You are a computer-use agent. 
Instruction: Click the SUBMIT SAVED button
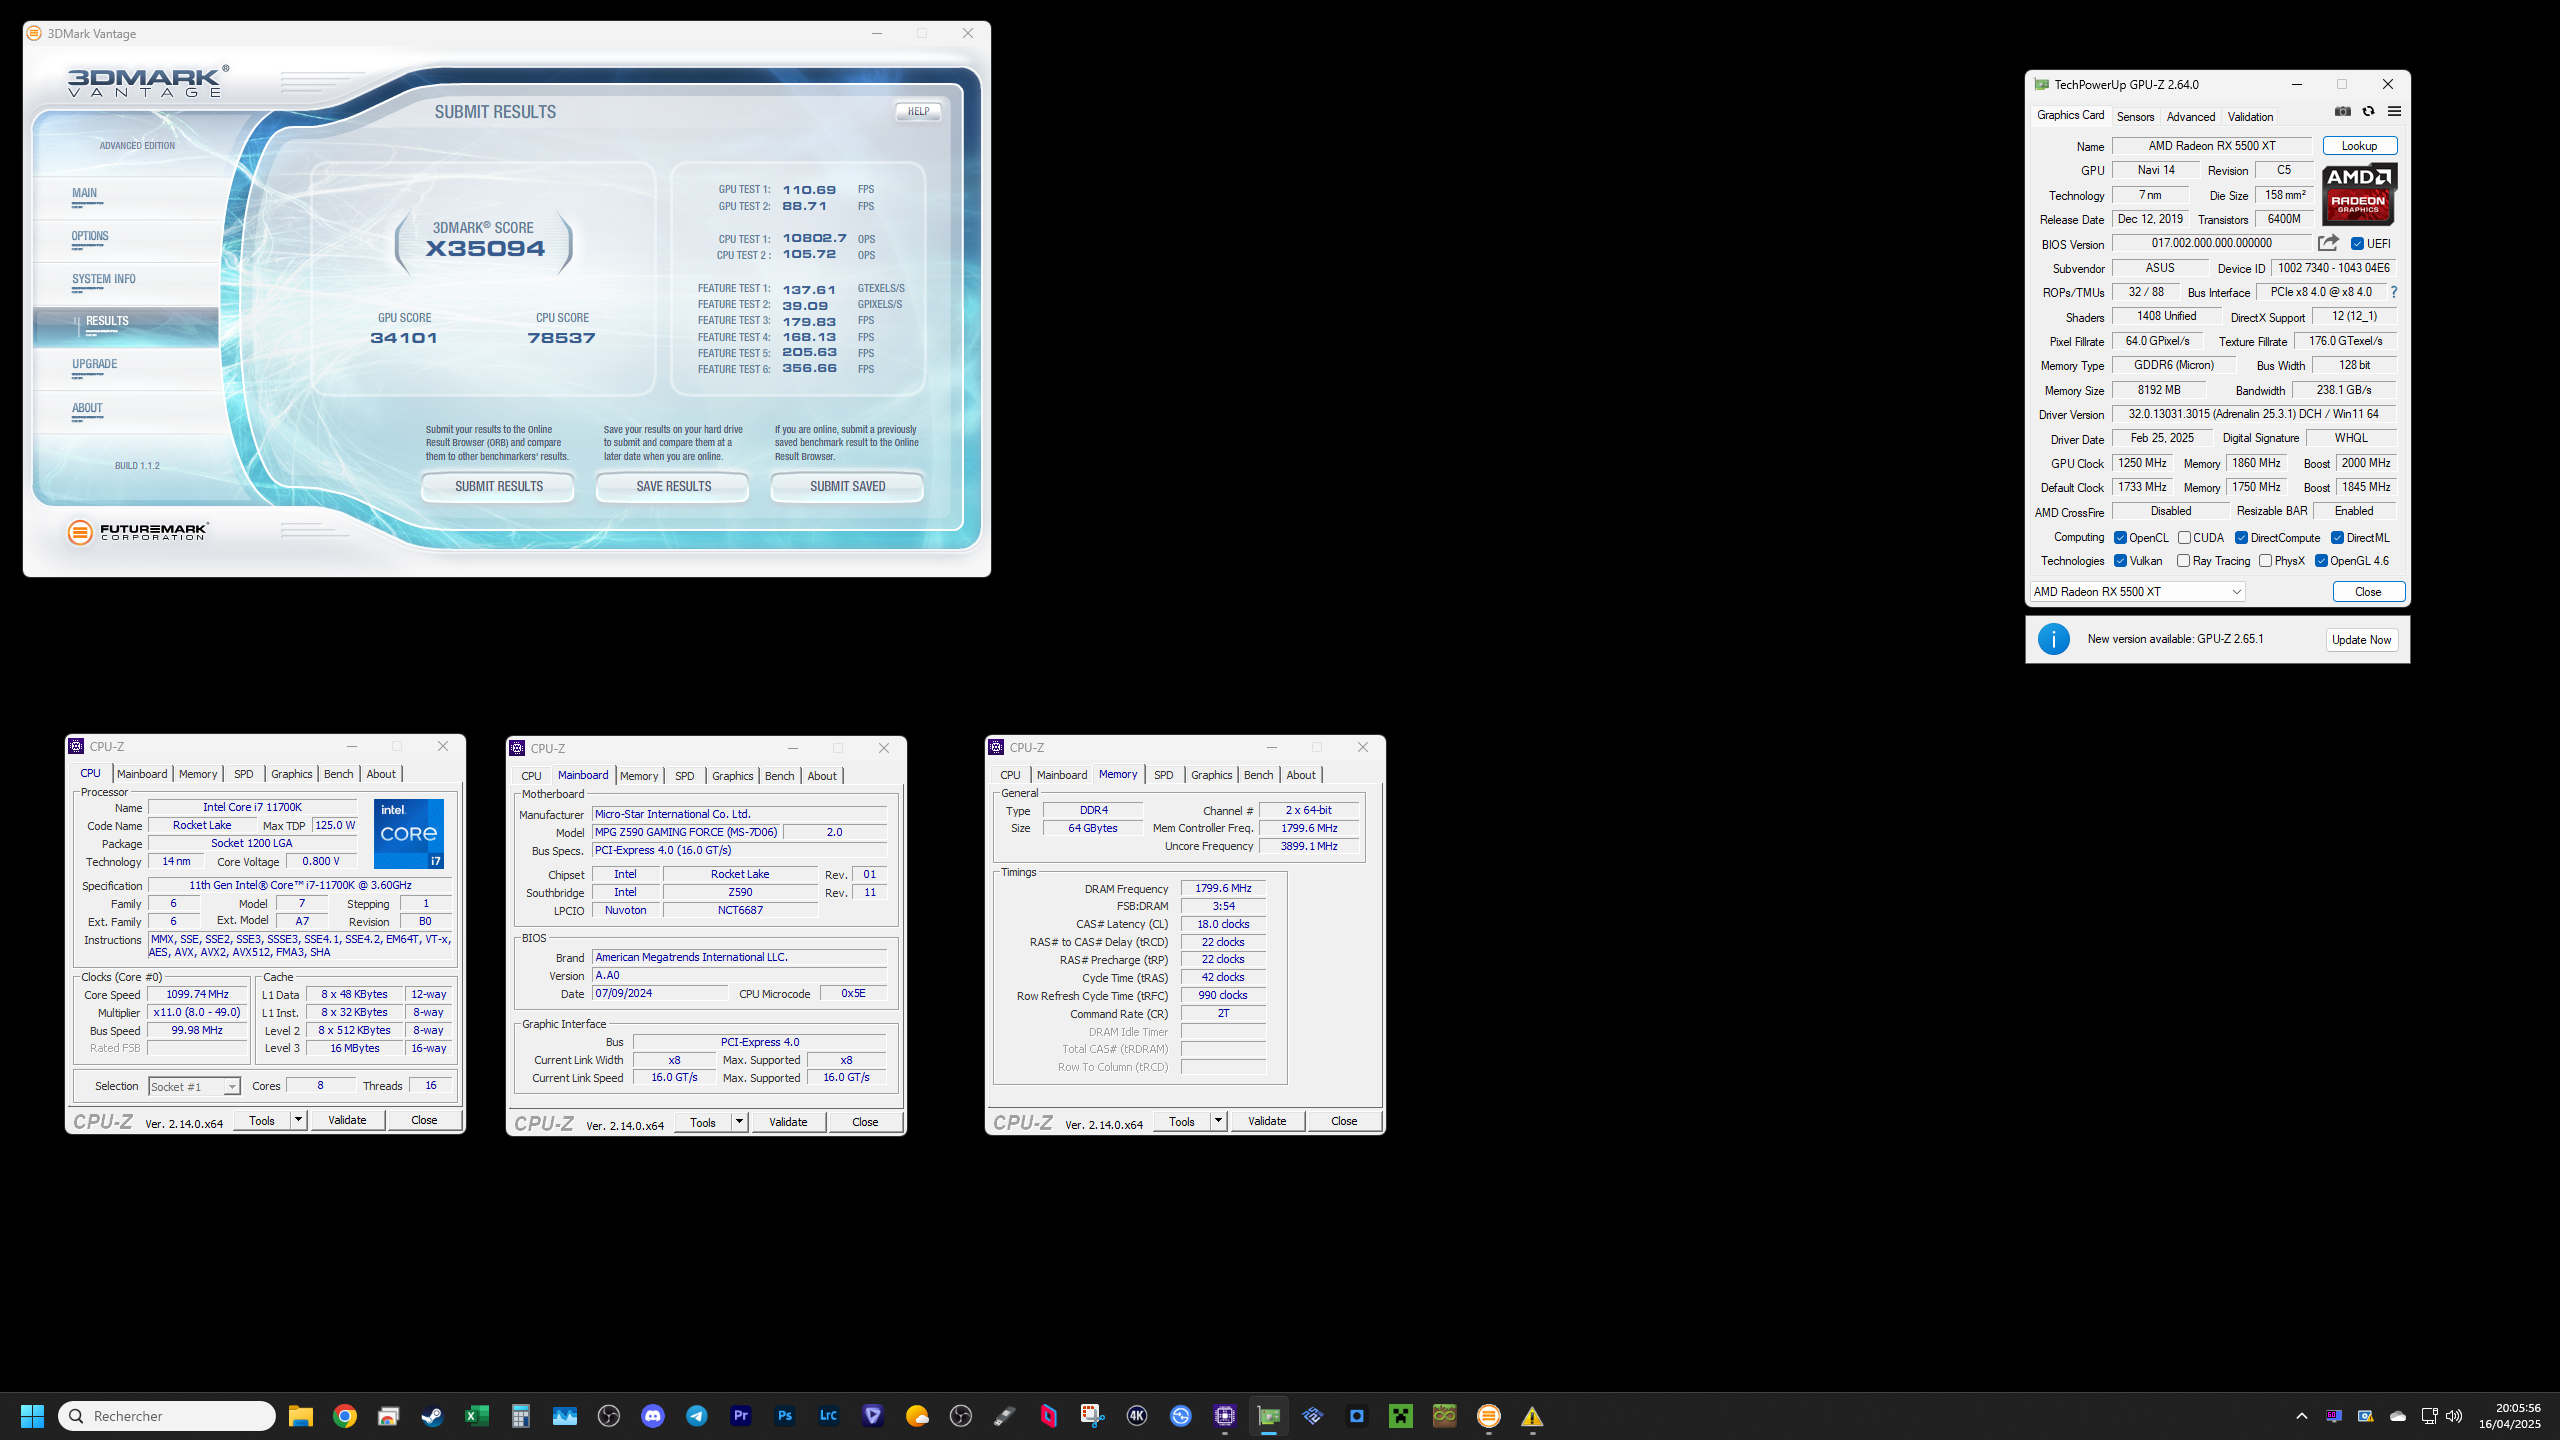(x=847, y=487)
